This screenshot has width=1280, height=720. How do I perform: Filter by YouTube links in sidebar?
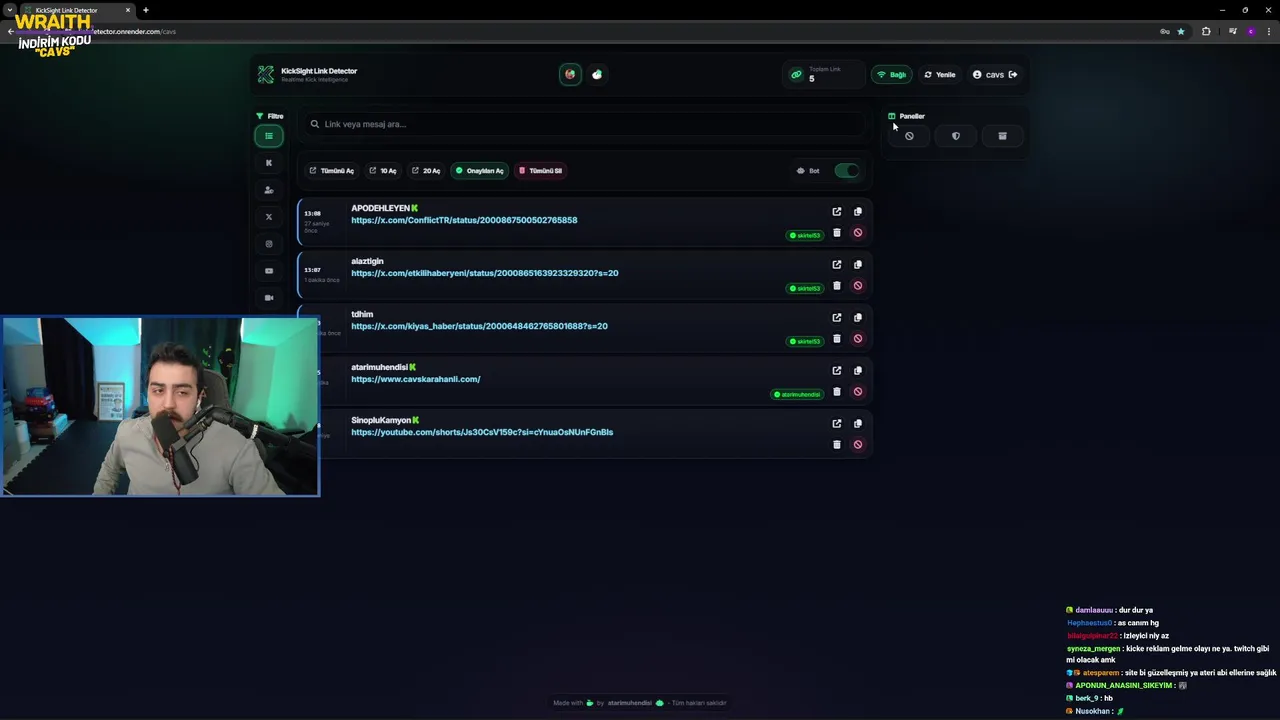click(268, 271)
